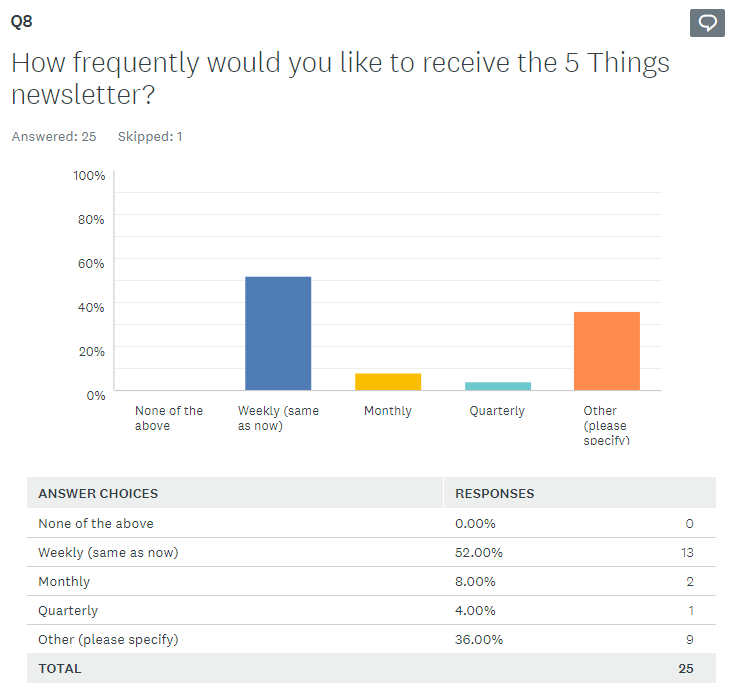The height and width of the screenshot is (692, 734).
Task: Click the 36.00% response value
Action: click(x=479, y=639)
